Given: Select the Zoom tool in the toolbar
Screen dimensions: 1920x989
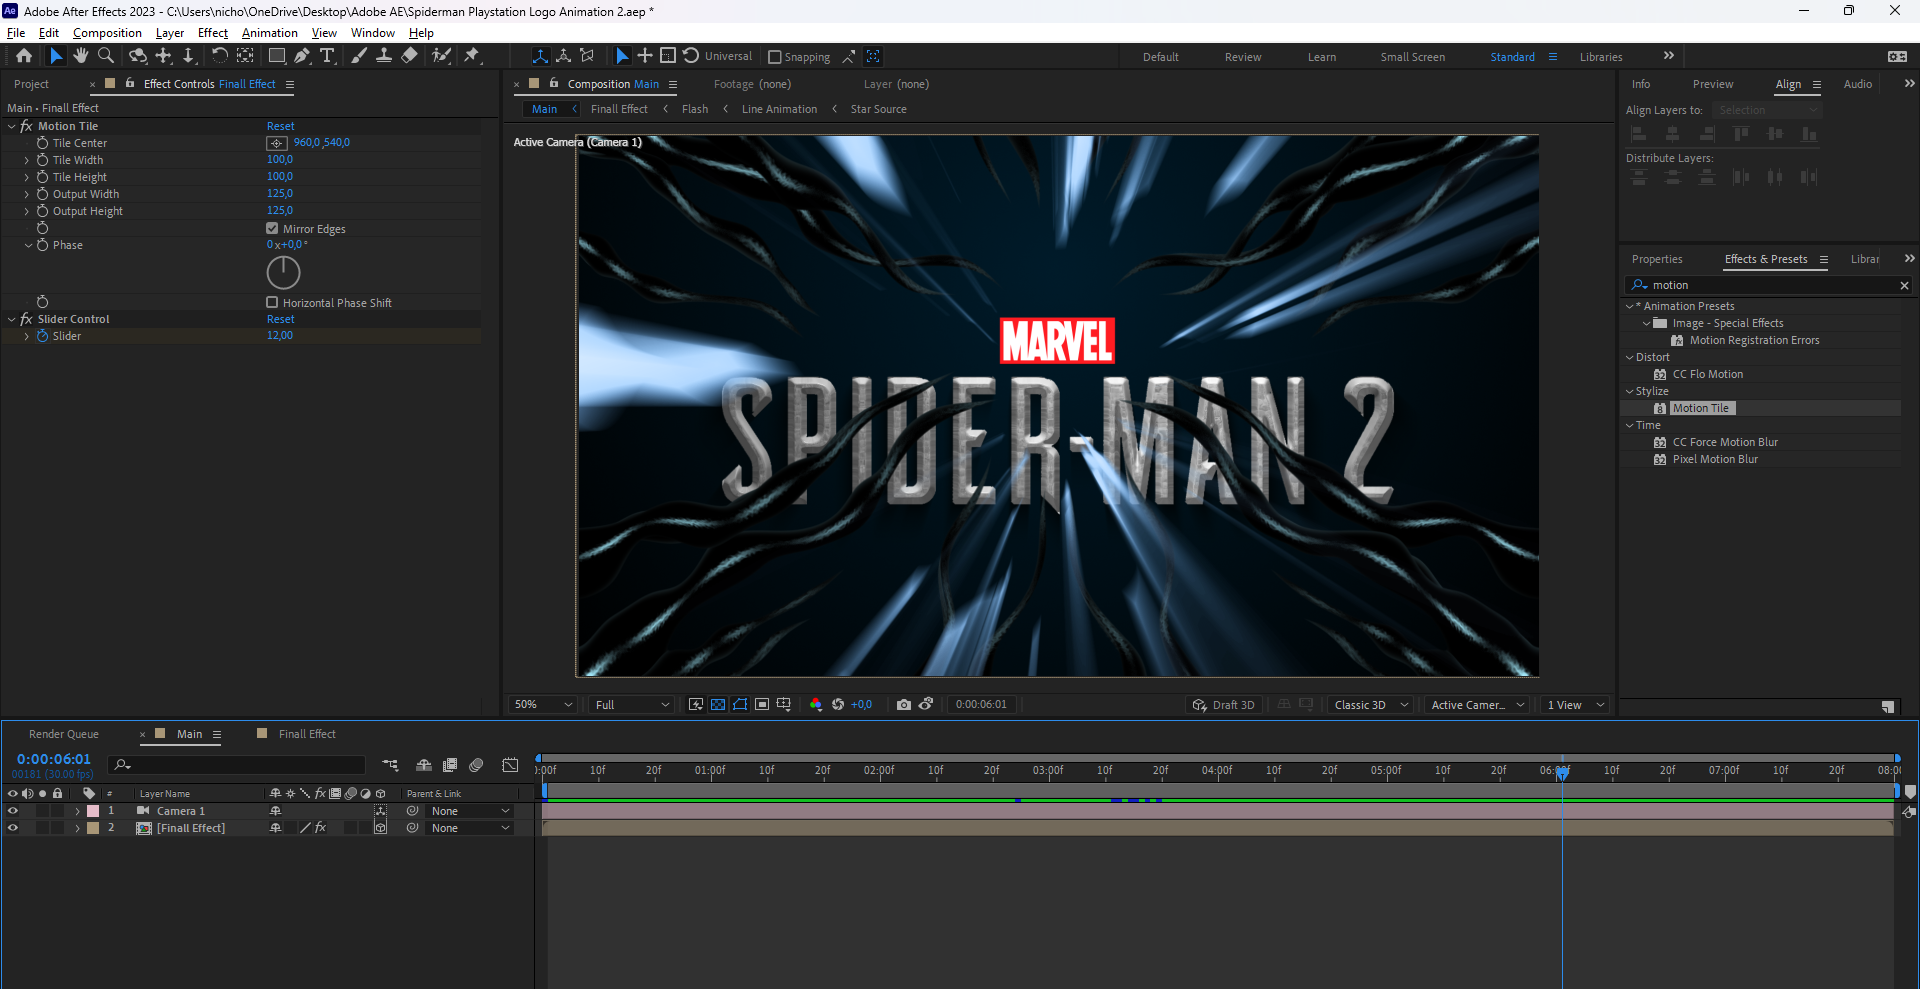Looking at the screenshot, I should coord(105,56).
